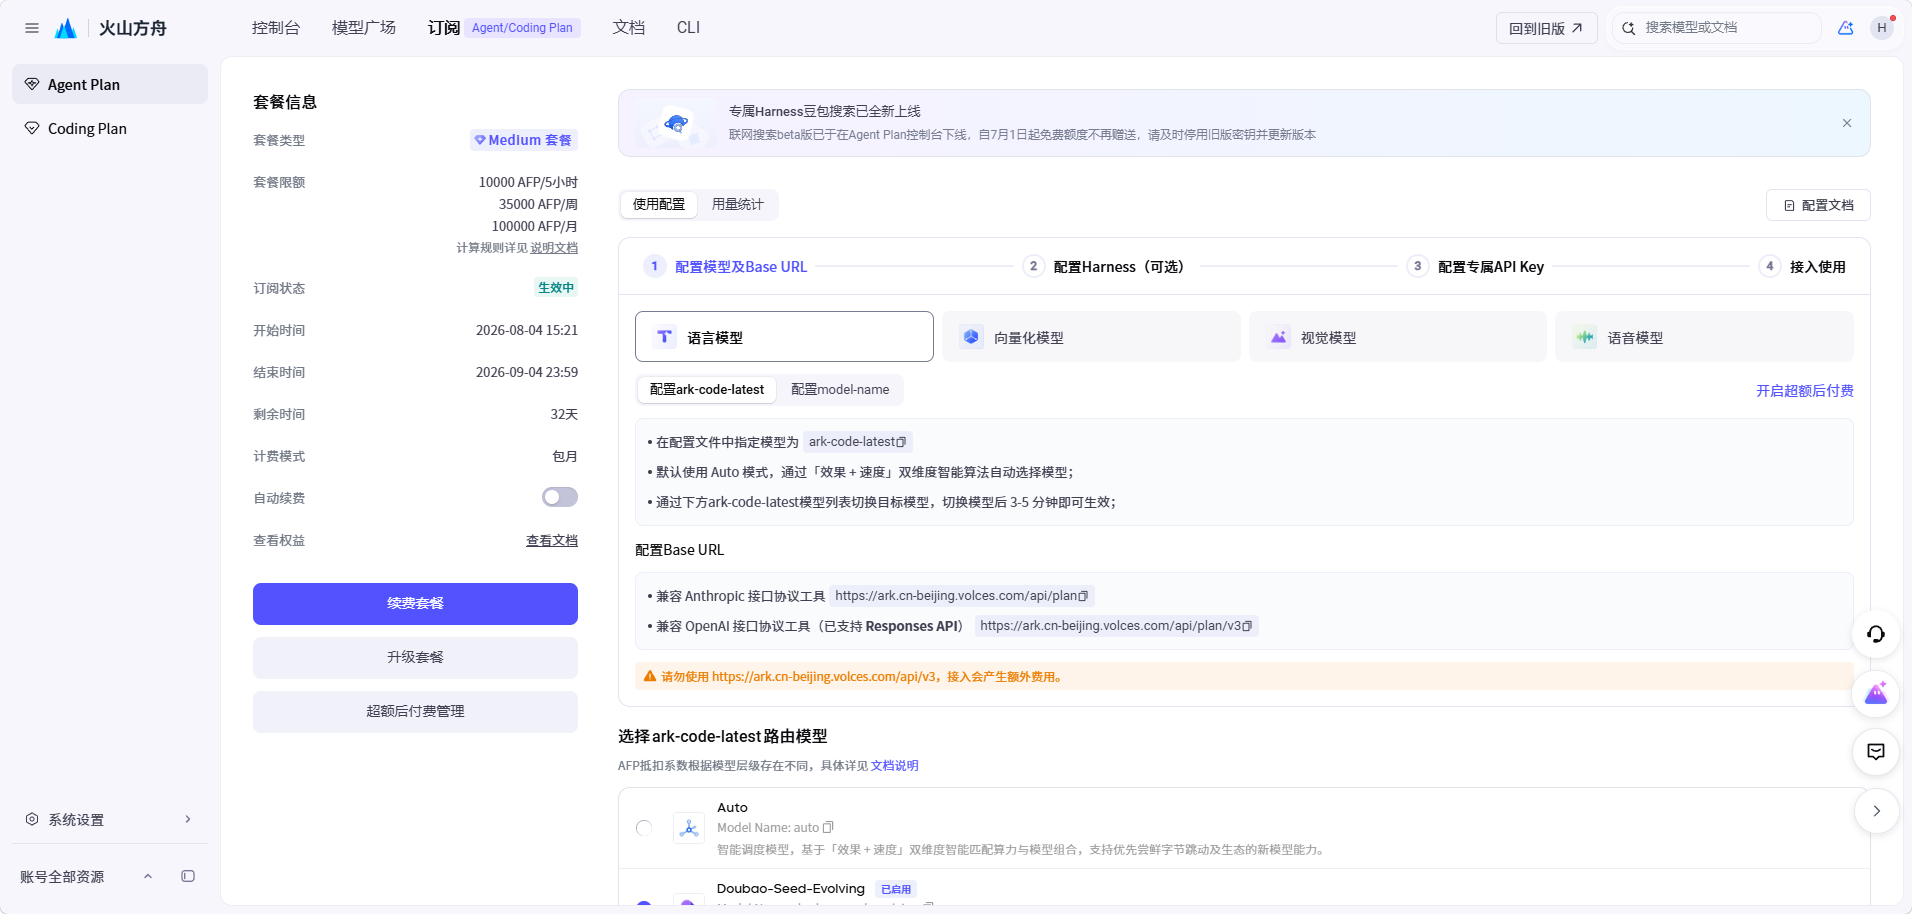The height and width of the screenshot is (914, 1912).
Task: Go to step 3 配置专属API Key
Action: tap(1476, 267)
